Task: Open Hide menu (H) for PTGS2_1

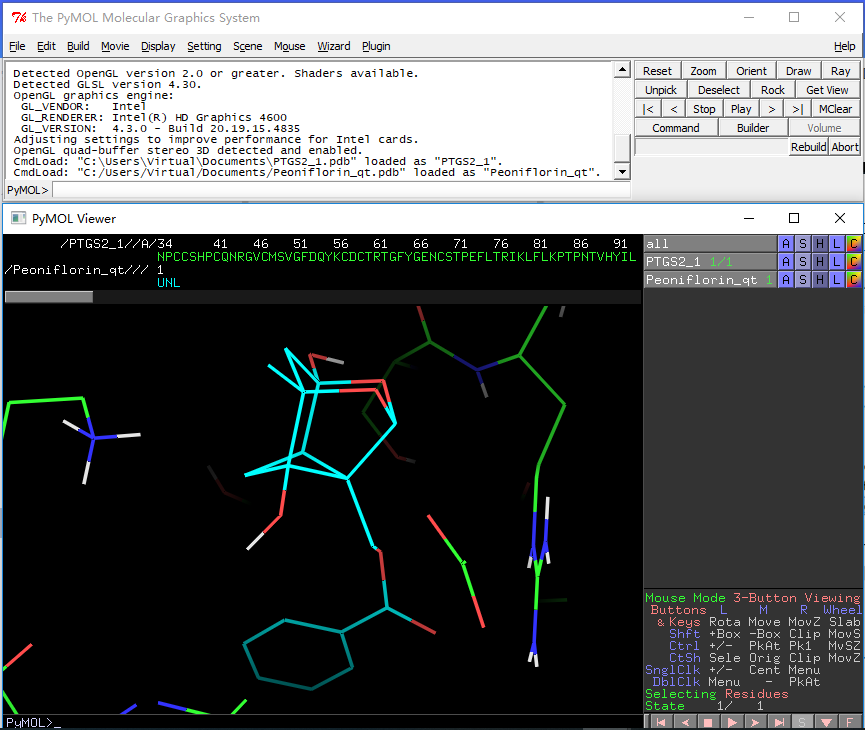Action: click(x=820, y=262)
